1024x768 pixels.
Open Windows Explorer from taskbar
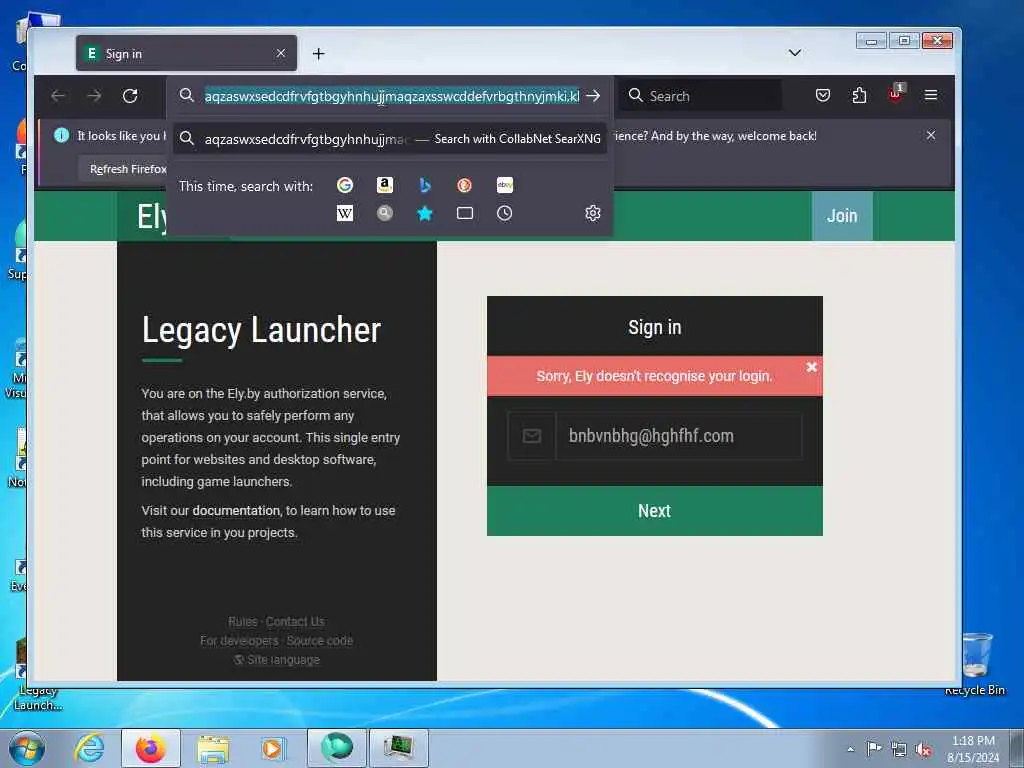213,748
